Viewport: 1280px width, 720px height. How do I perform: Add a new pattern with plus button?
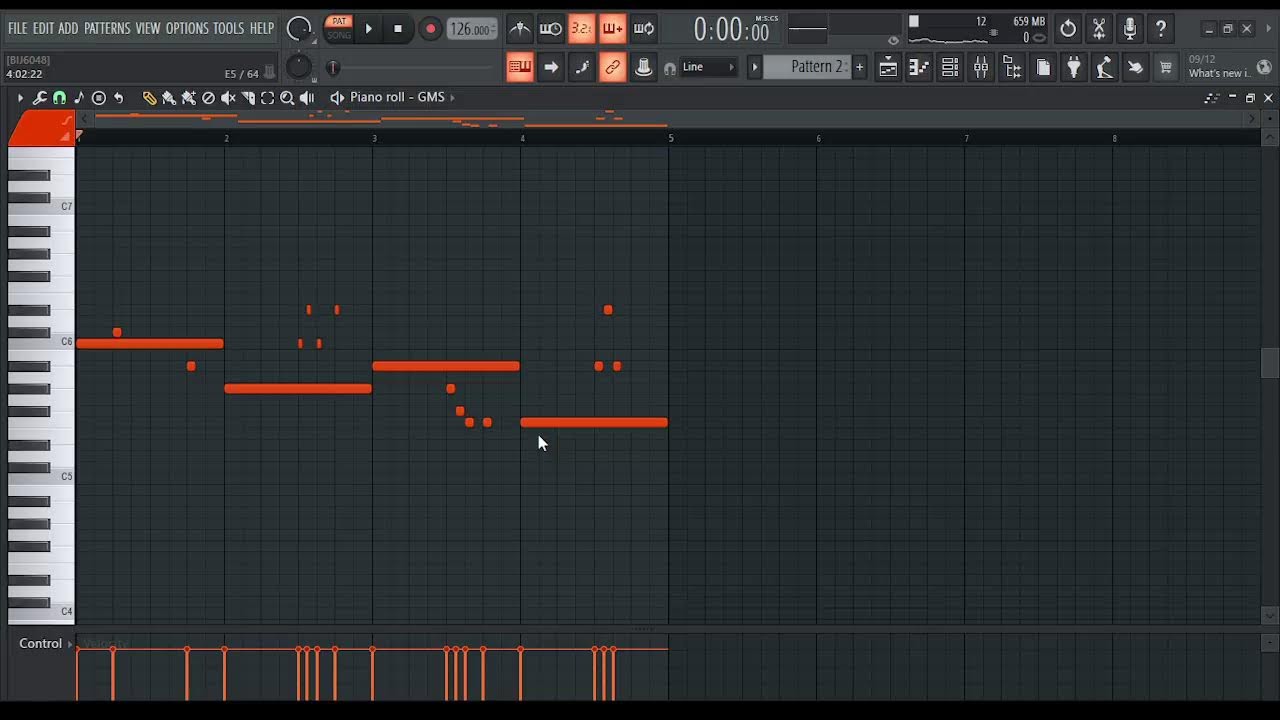point(859,67)
